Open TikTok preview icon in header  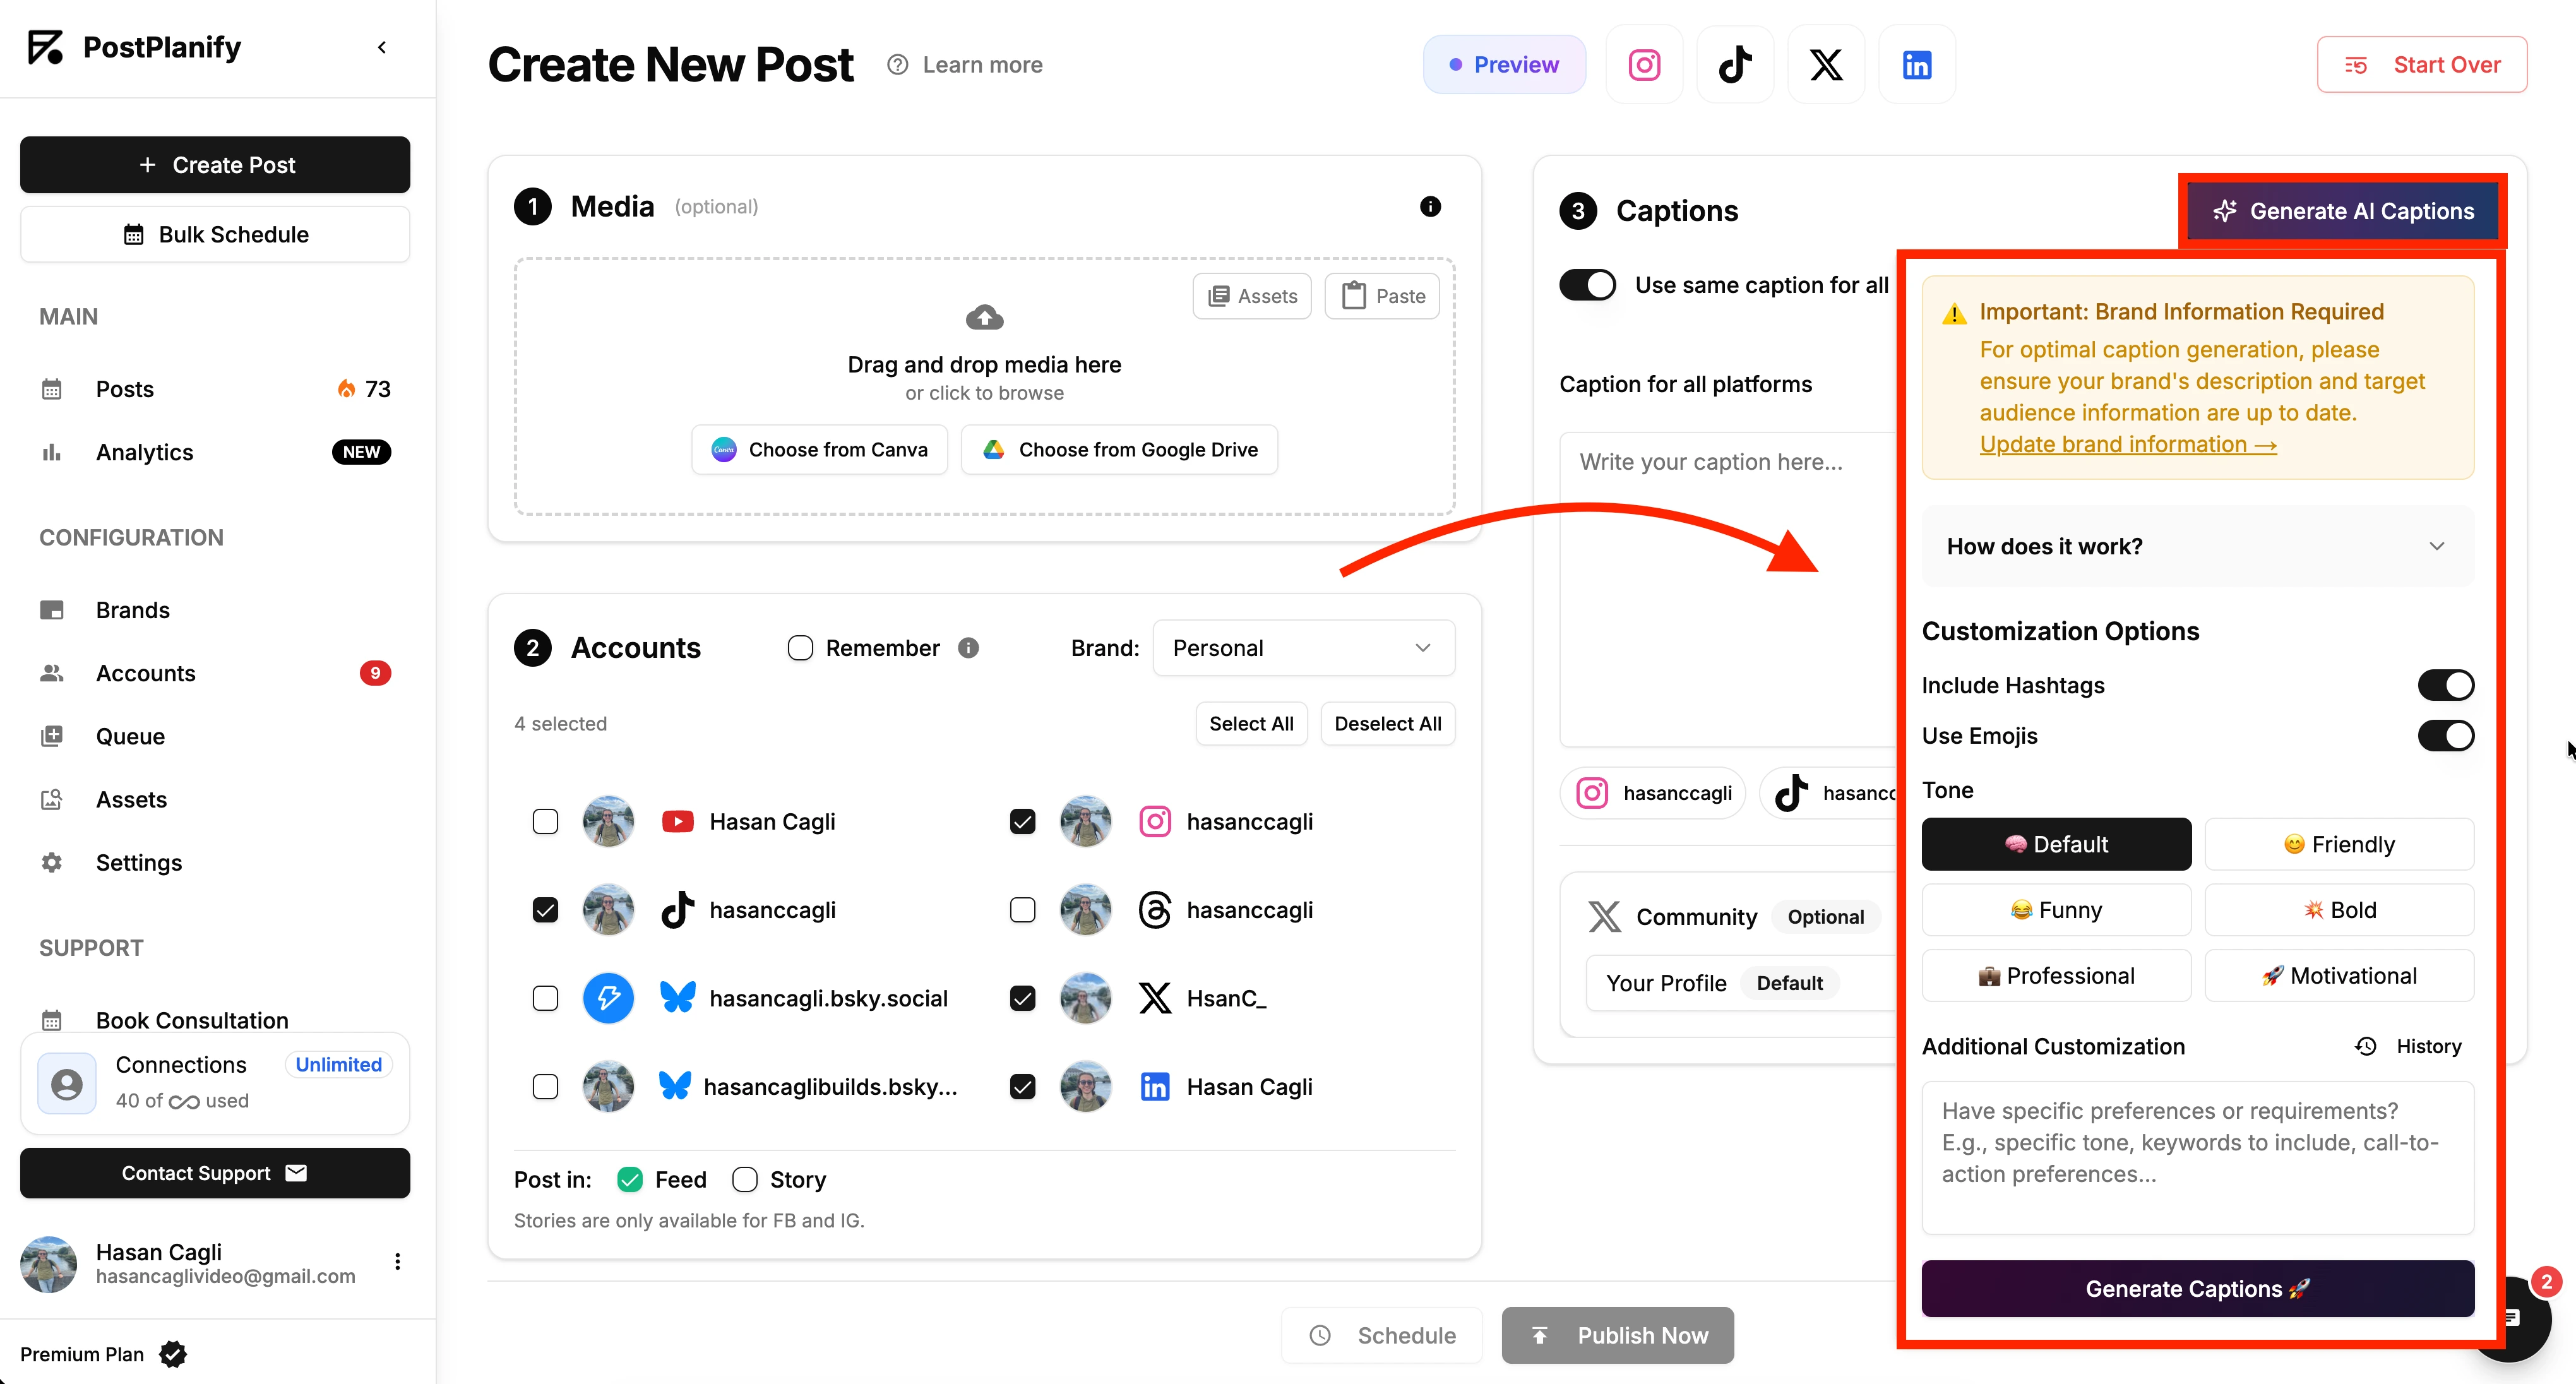point(1735,65)
